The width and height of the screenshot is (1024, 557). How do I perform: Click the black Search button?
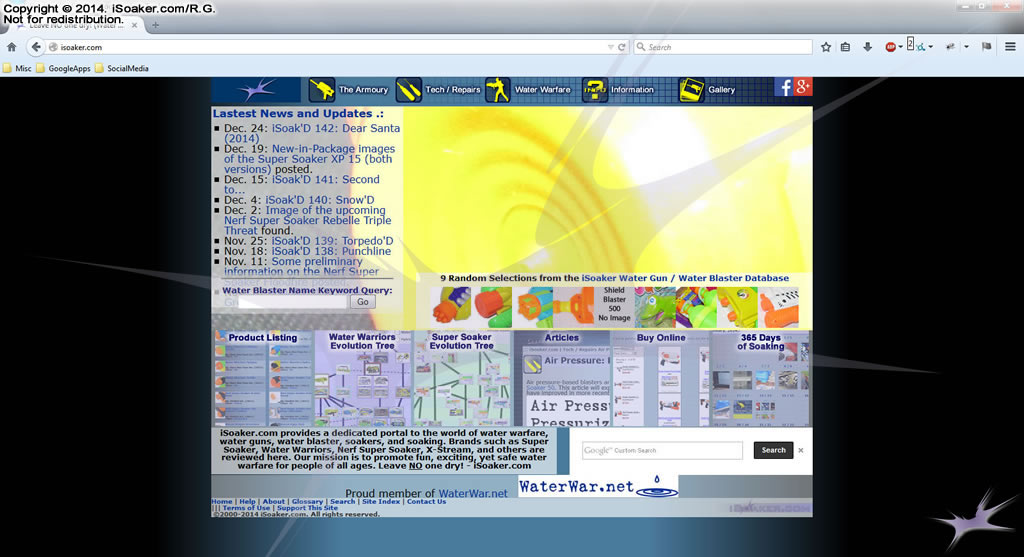pyautogui.click(x=773, y=451)
